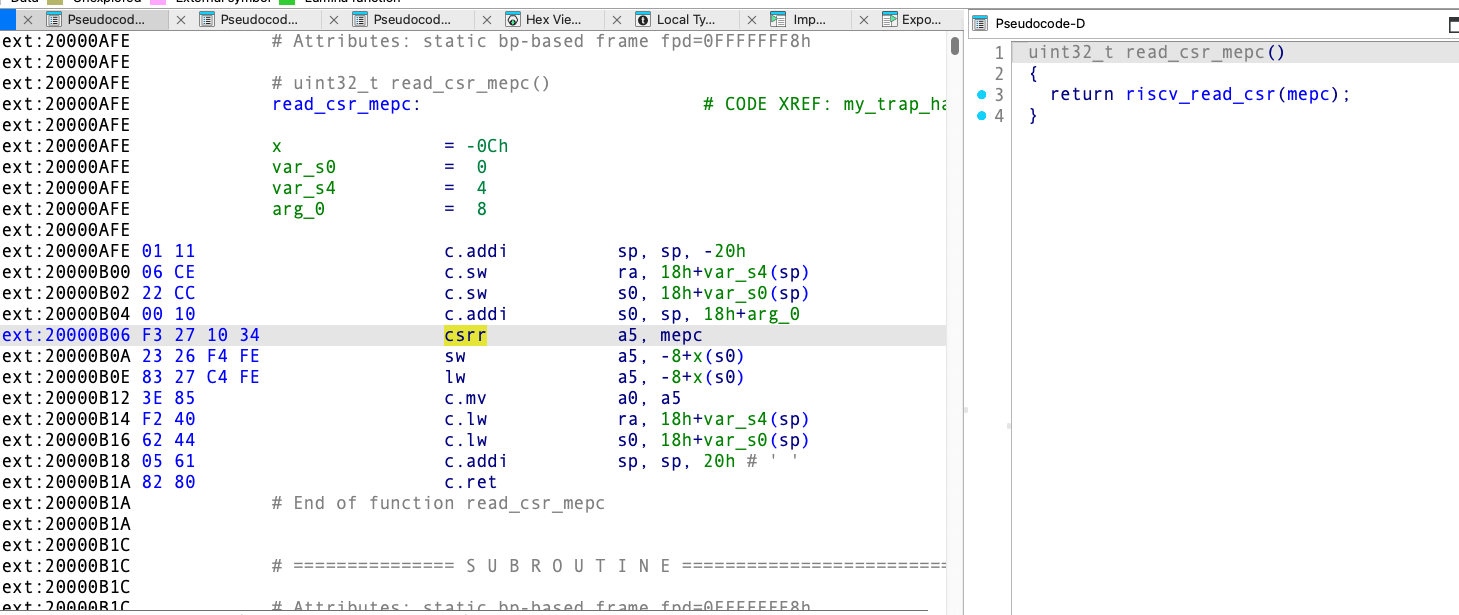Screen dimensions: 1459x615
Task: Open the Hex View tab icon
Action: [x=513, y=19]
